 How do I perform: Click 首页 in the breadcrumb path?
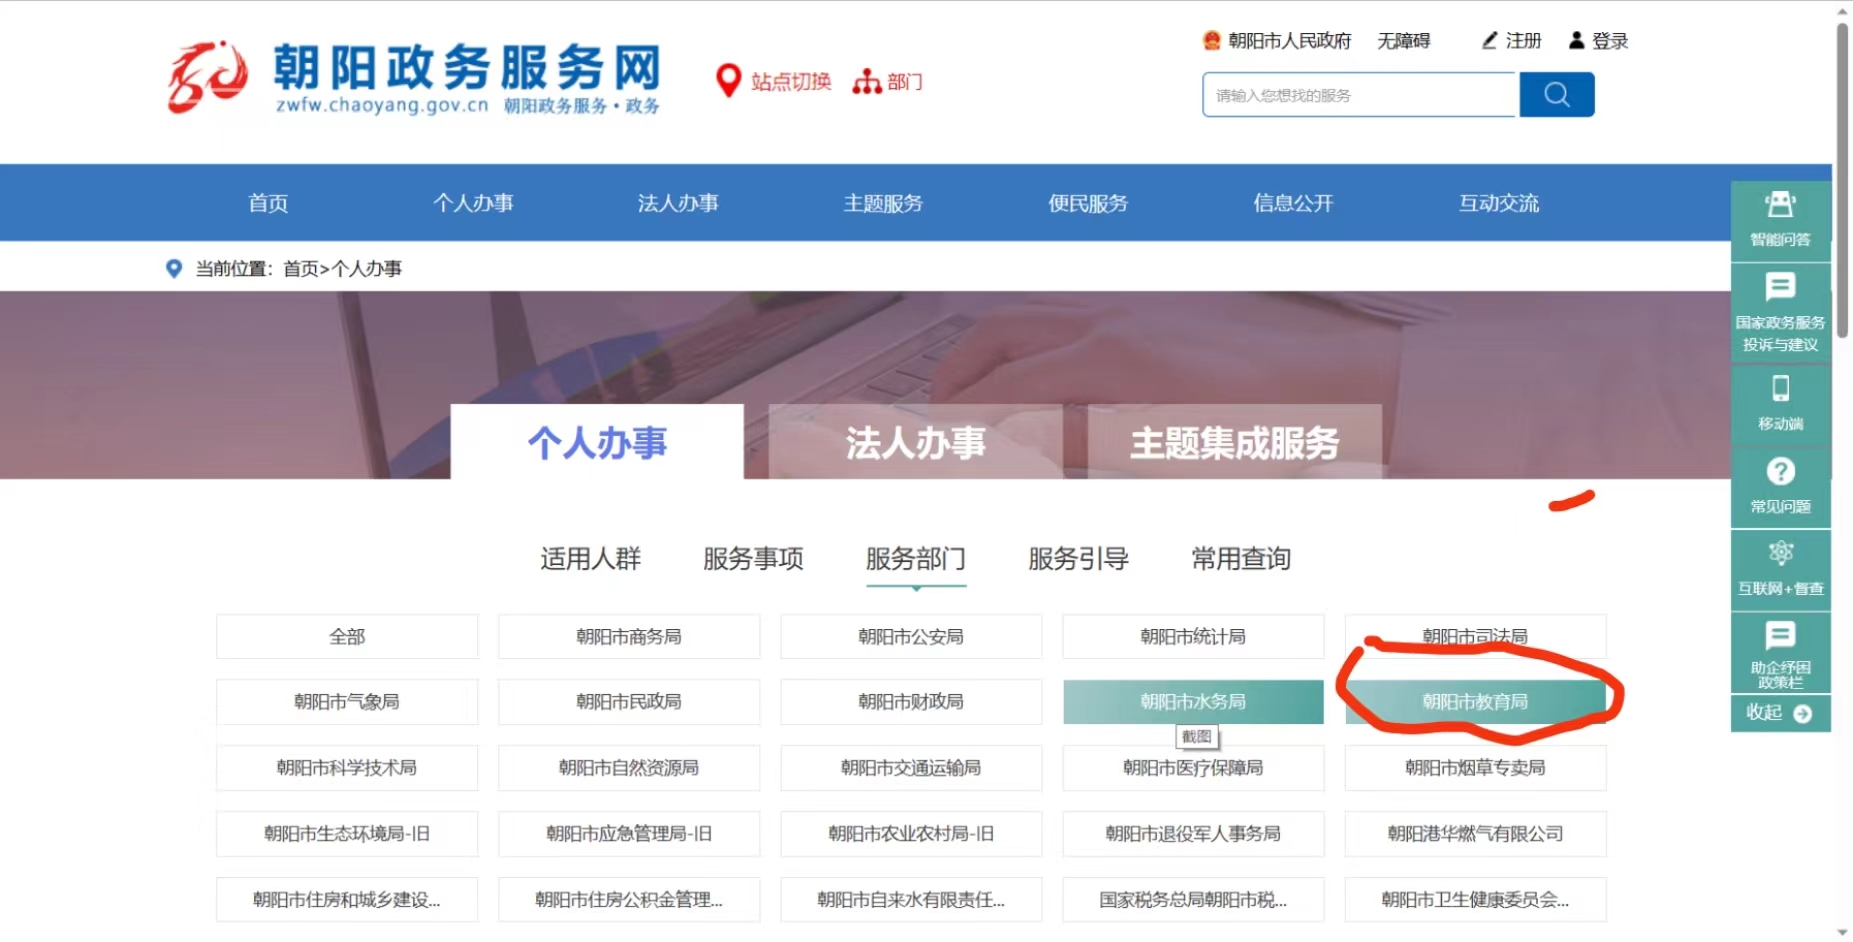pyautogui.click(x=300, y=268)
